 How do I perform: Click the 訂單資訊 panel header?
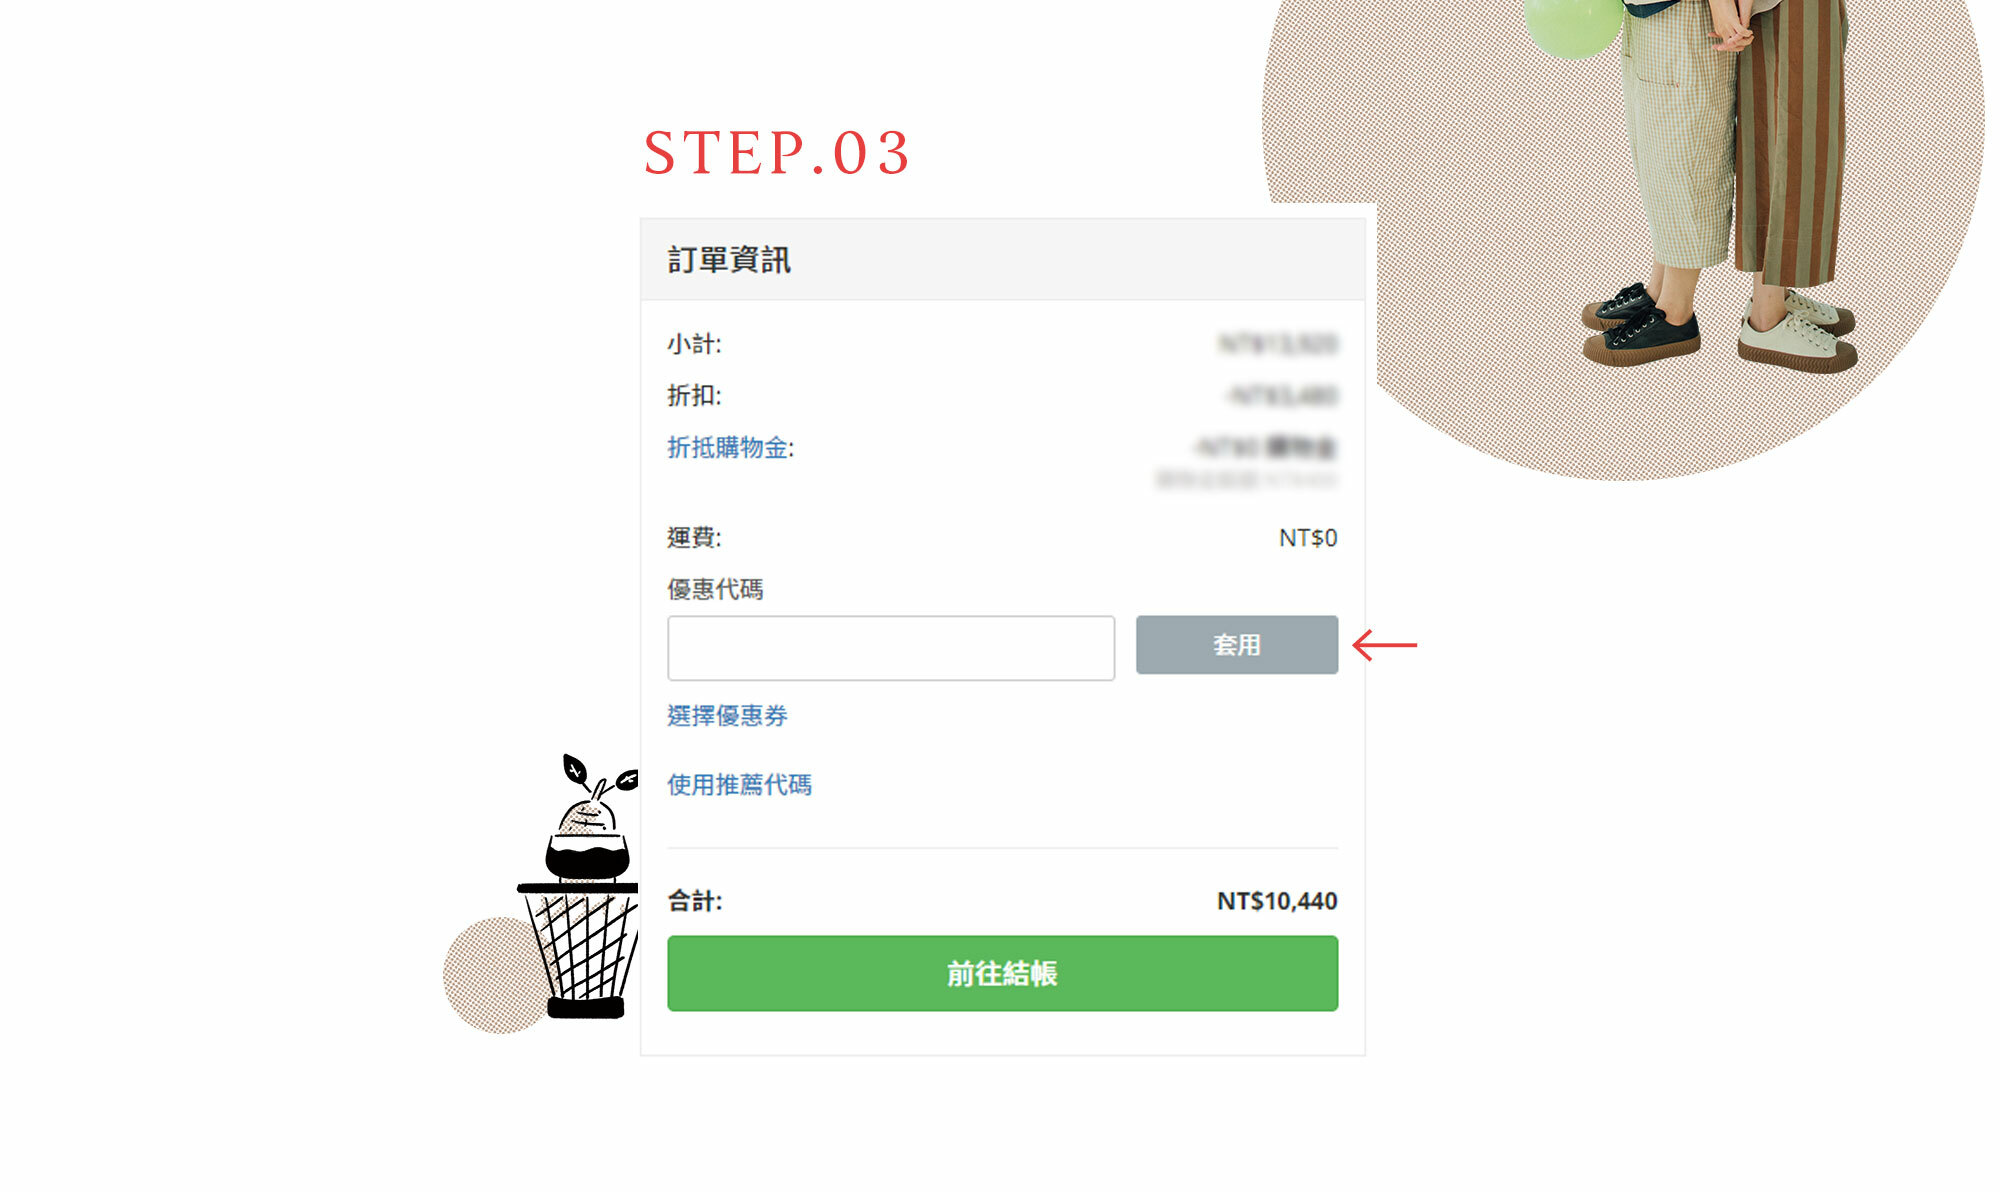coord(1002,260)
